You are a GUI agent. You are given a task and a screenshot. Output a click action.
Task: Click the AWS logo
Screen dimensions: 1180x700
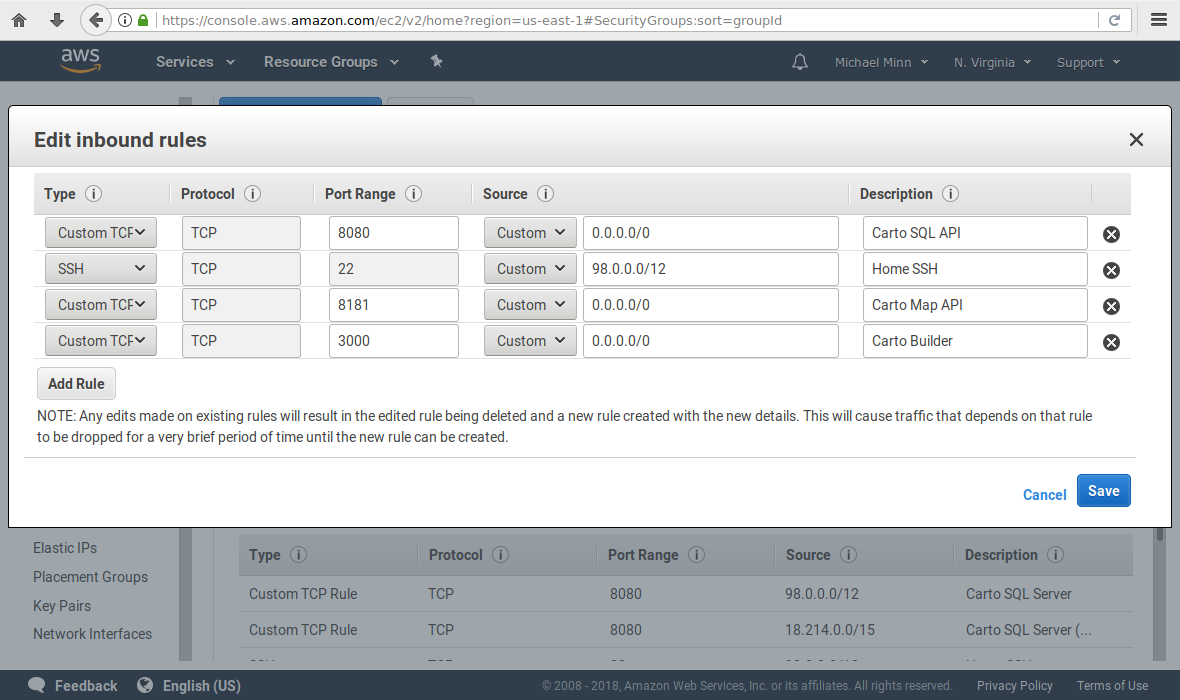tap(80, 61)
